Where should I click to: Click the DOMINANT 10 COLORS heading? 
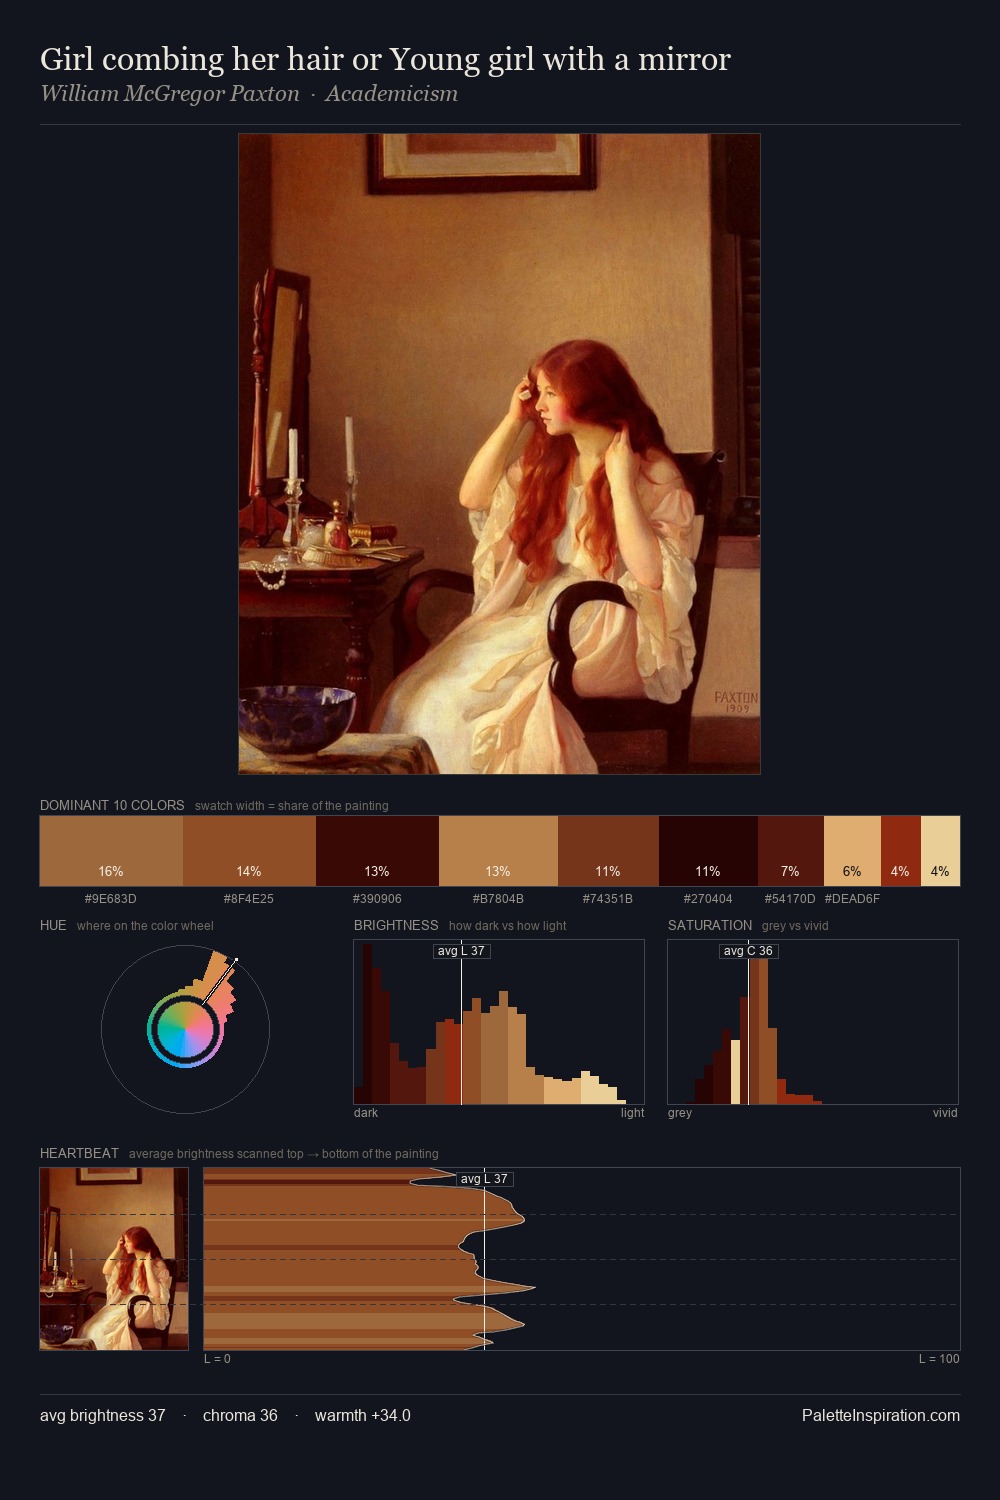click(112, 805)
